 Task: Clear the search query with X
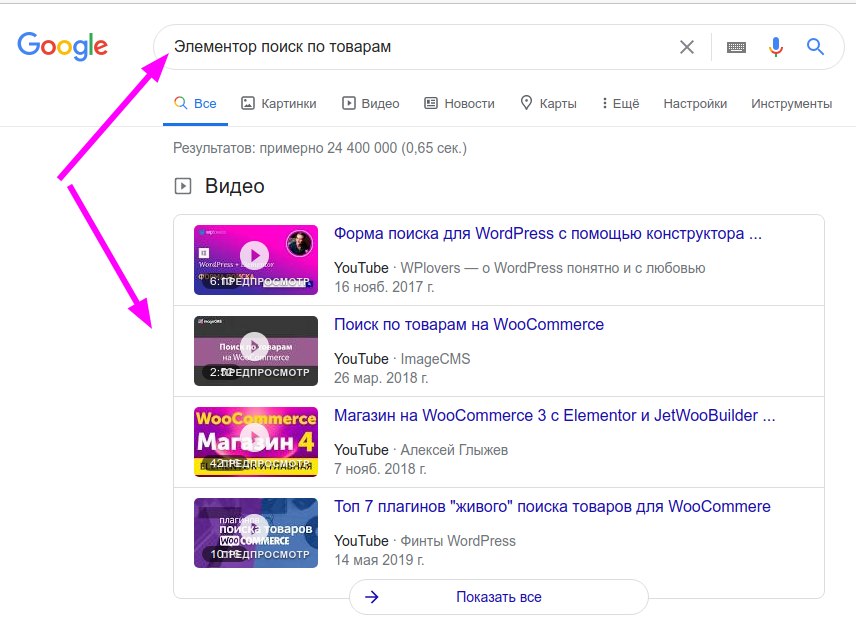click(687, 47)
